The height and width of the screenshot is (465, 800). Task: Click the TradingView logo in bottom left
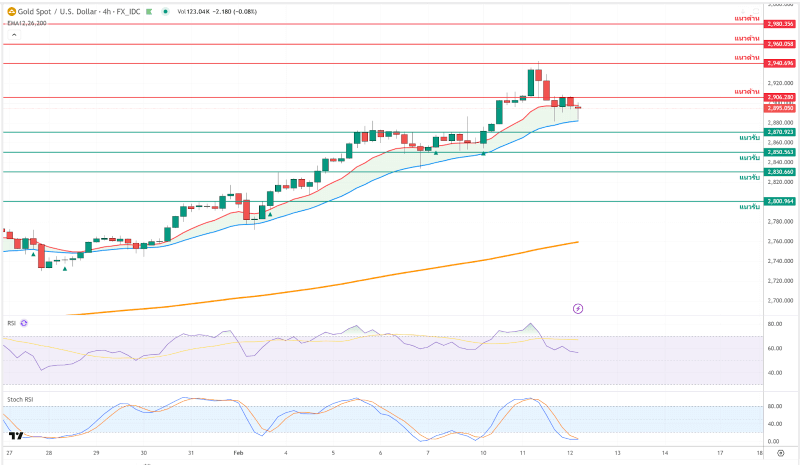click(x=15, y=436)
